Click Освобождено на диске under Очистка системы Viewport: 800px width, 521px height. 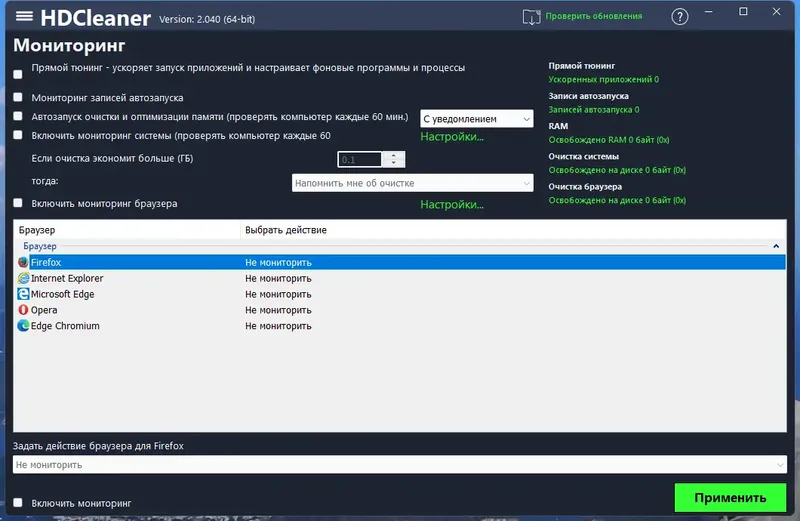[617, 170]
